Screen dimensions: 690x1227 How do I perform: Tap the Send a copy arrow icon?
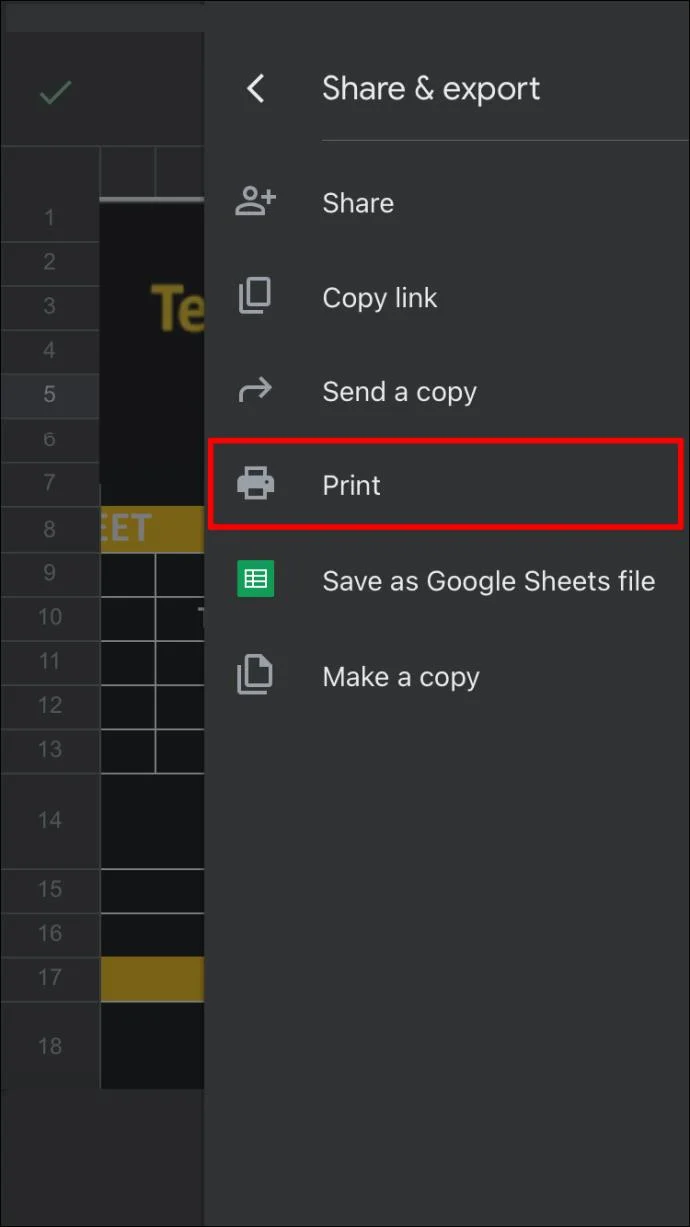pos(255,390)
